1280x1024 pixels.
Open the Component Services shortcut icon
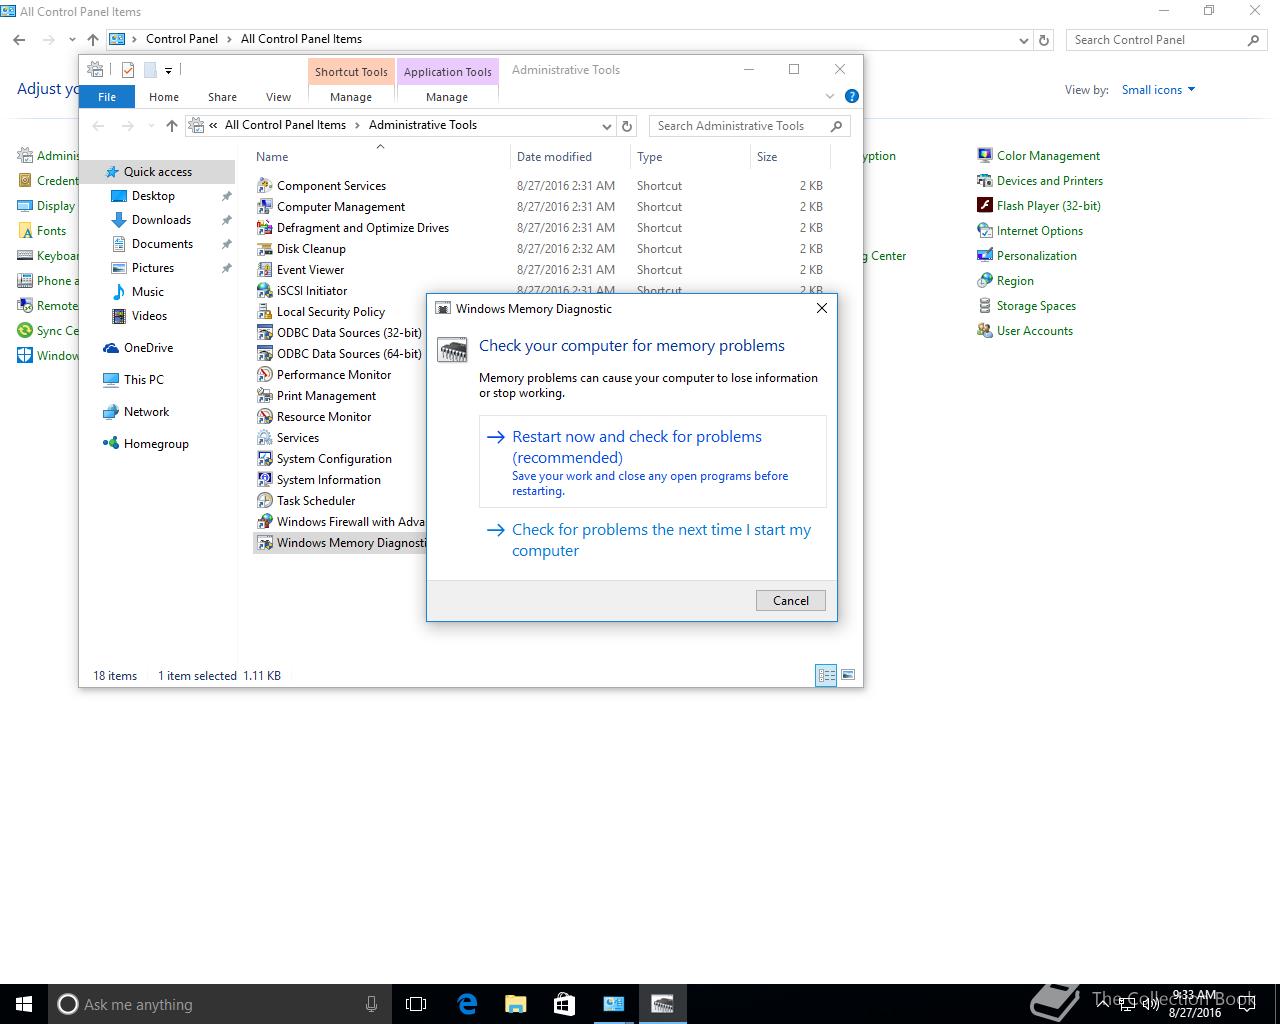coord(264,185)
